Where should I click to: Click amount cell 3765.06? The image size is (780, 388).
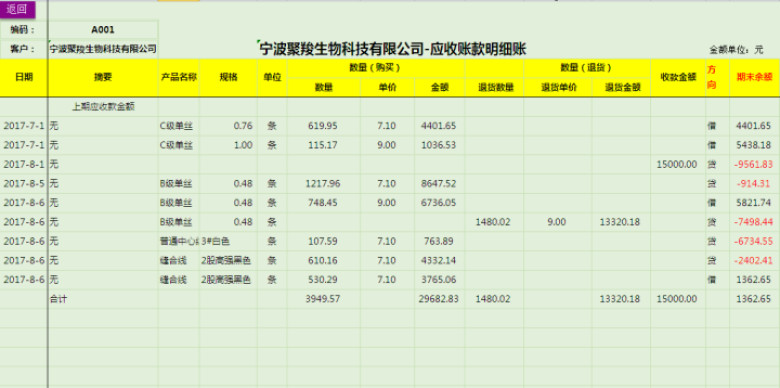point(439,280)
